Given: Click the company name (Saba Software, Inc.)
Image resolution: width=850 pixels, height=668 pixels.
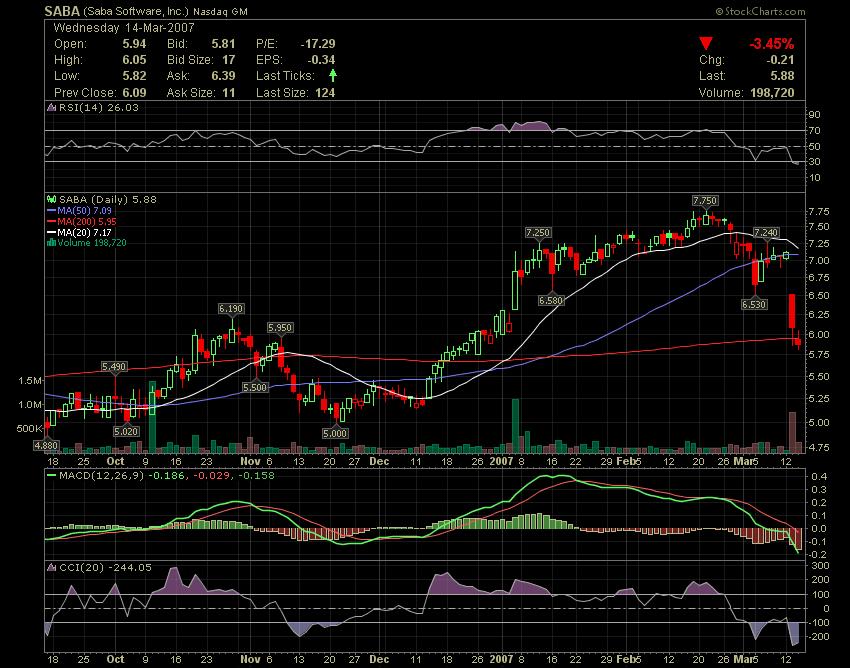Looking at the screenshot, I should tap(136, 11).
